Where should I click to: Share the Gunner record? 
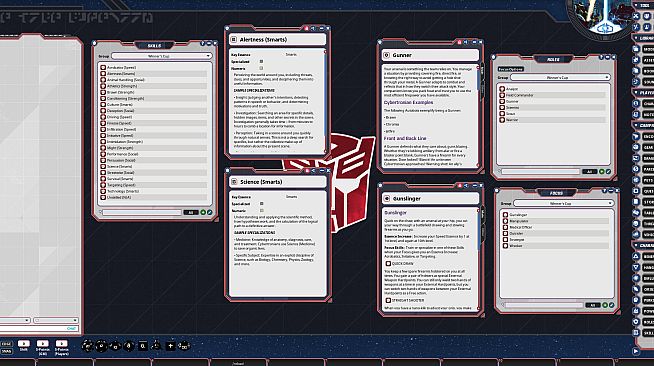coord(466,43)
